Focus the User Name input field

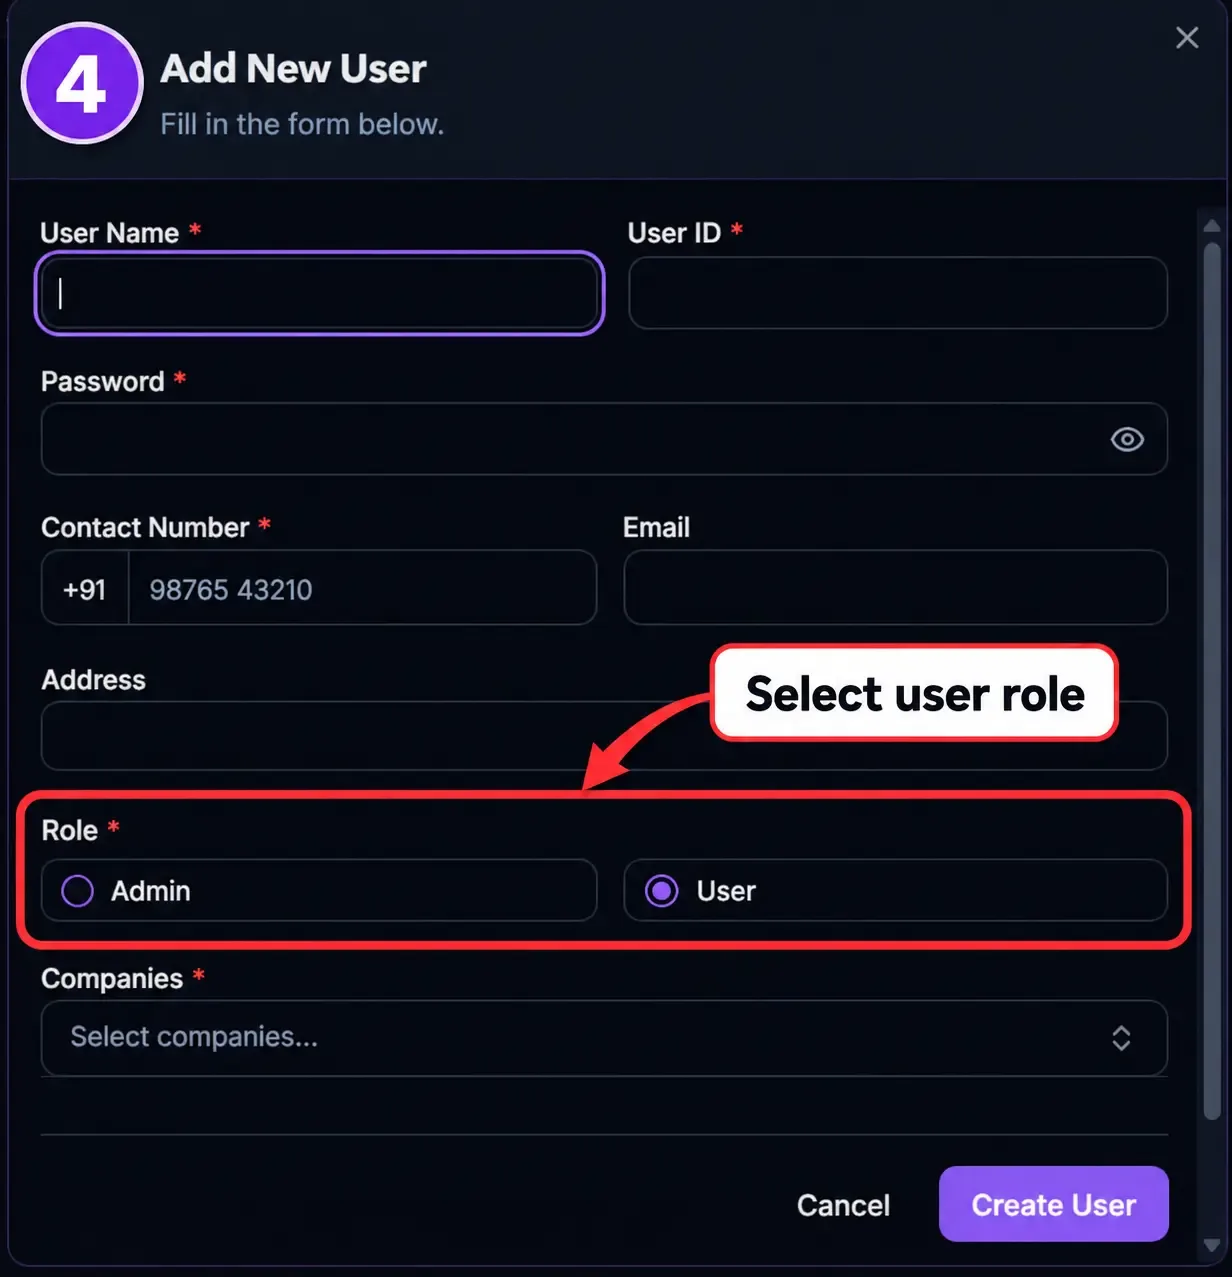[x=319, y=293]
